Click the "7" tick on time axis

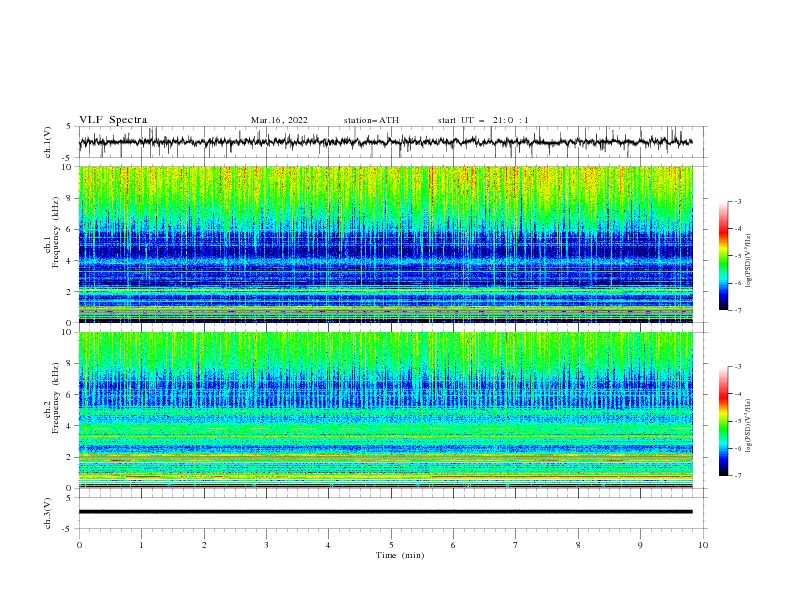(516, 545)
